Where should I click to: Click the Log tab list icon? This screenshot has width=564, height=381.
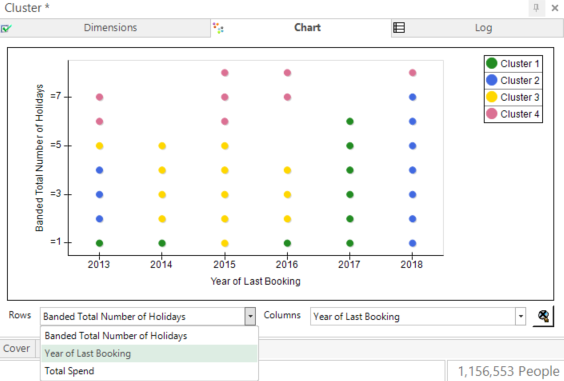(x=399, y=28)
